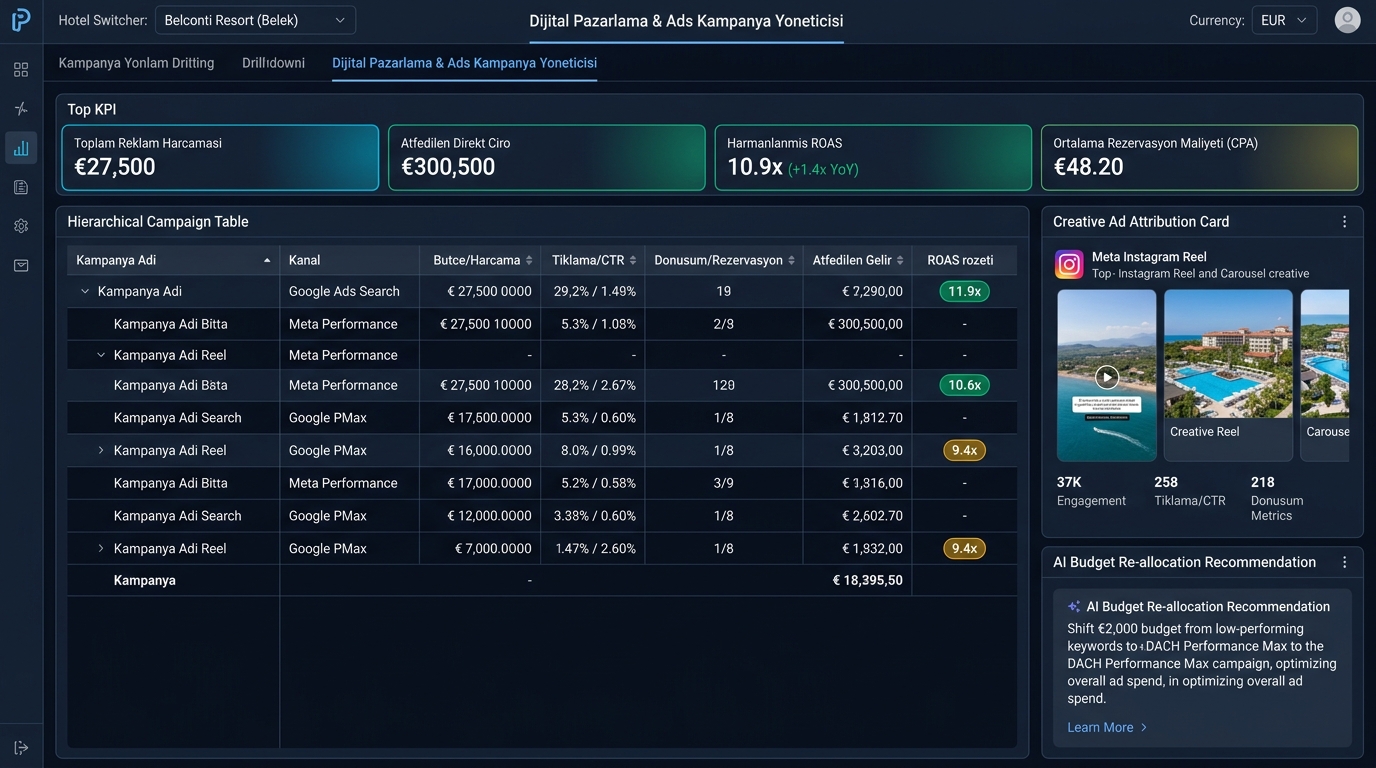
Task: Sort table by Butce/Harcama sort icon
Action: click(529, 261)
